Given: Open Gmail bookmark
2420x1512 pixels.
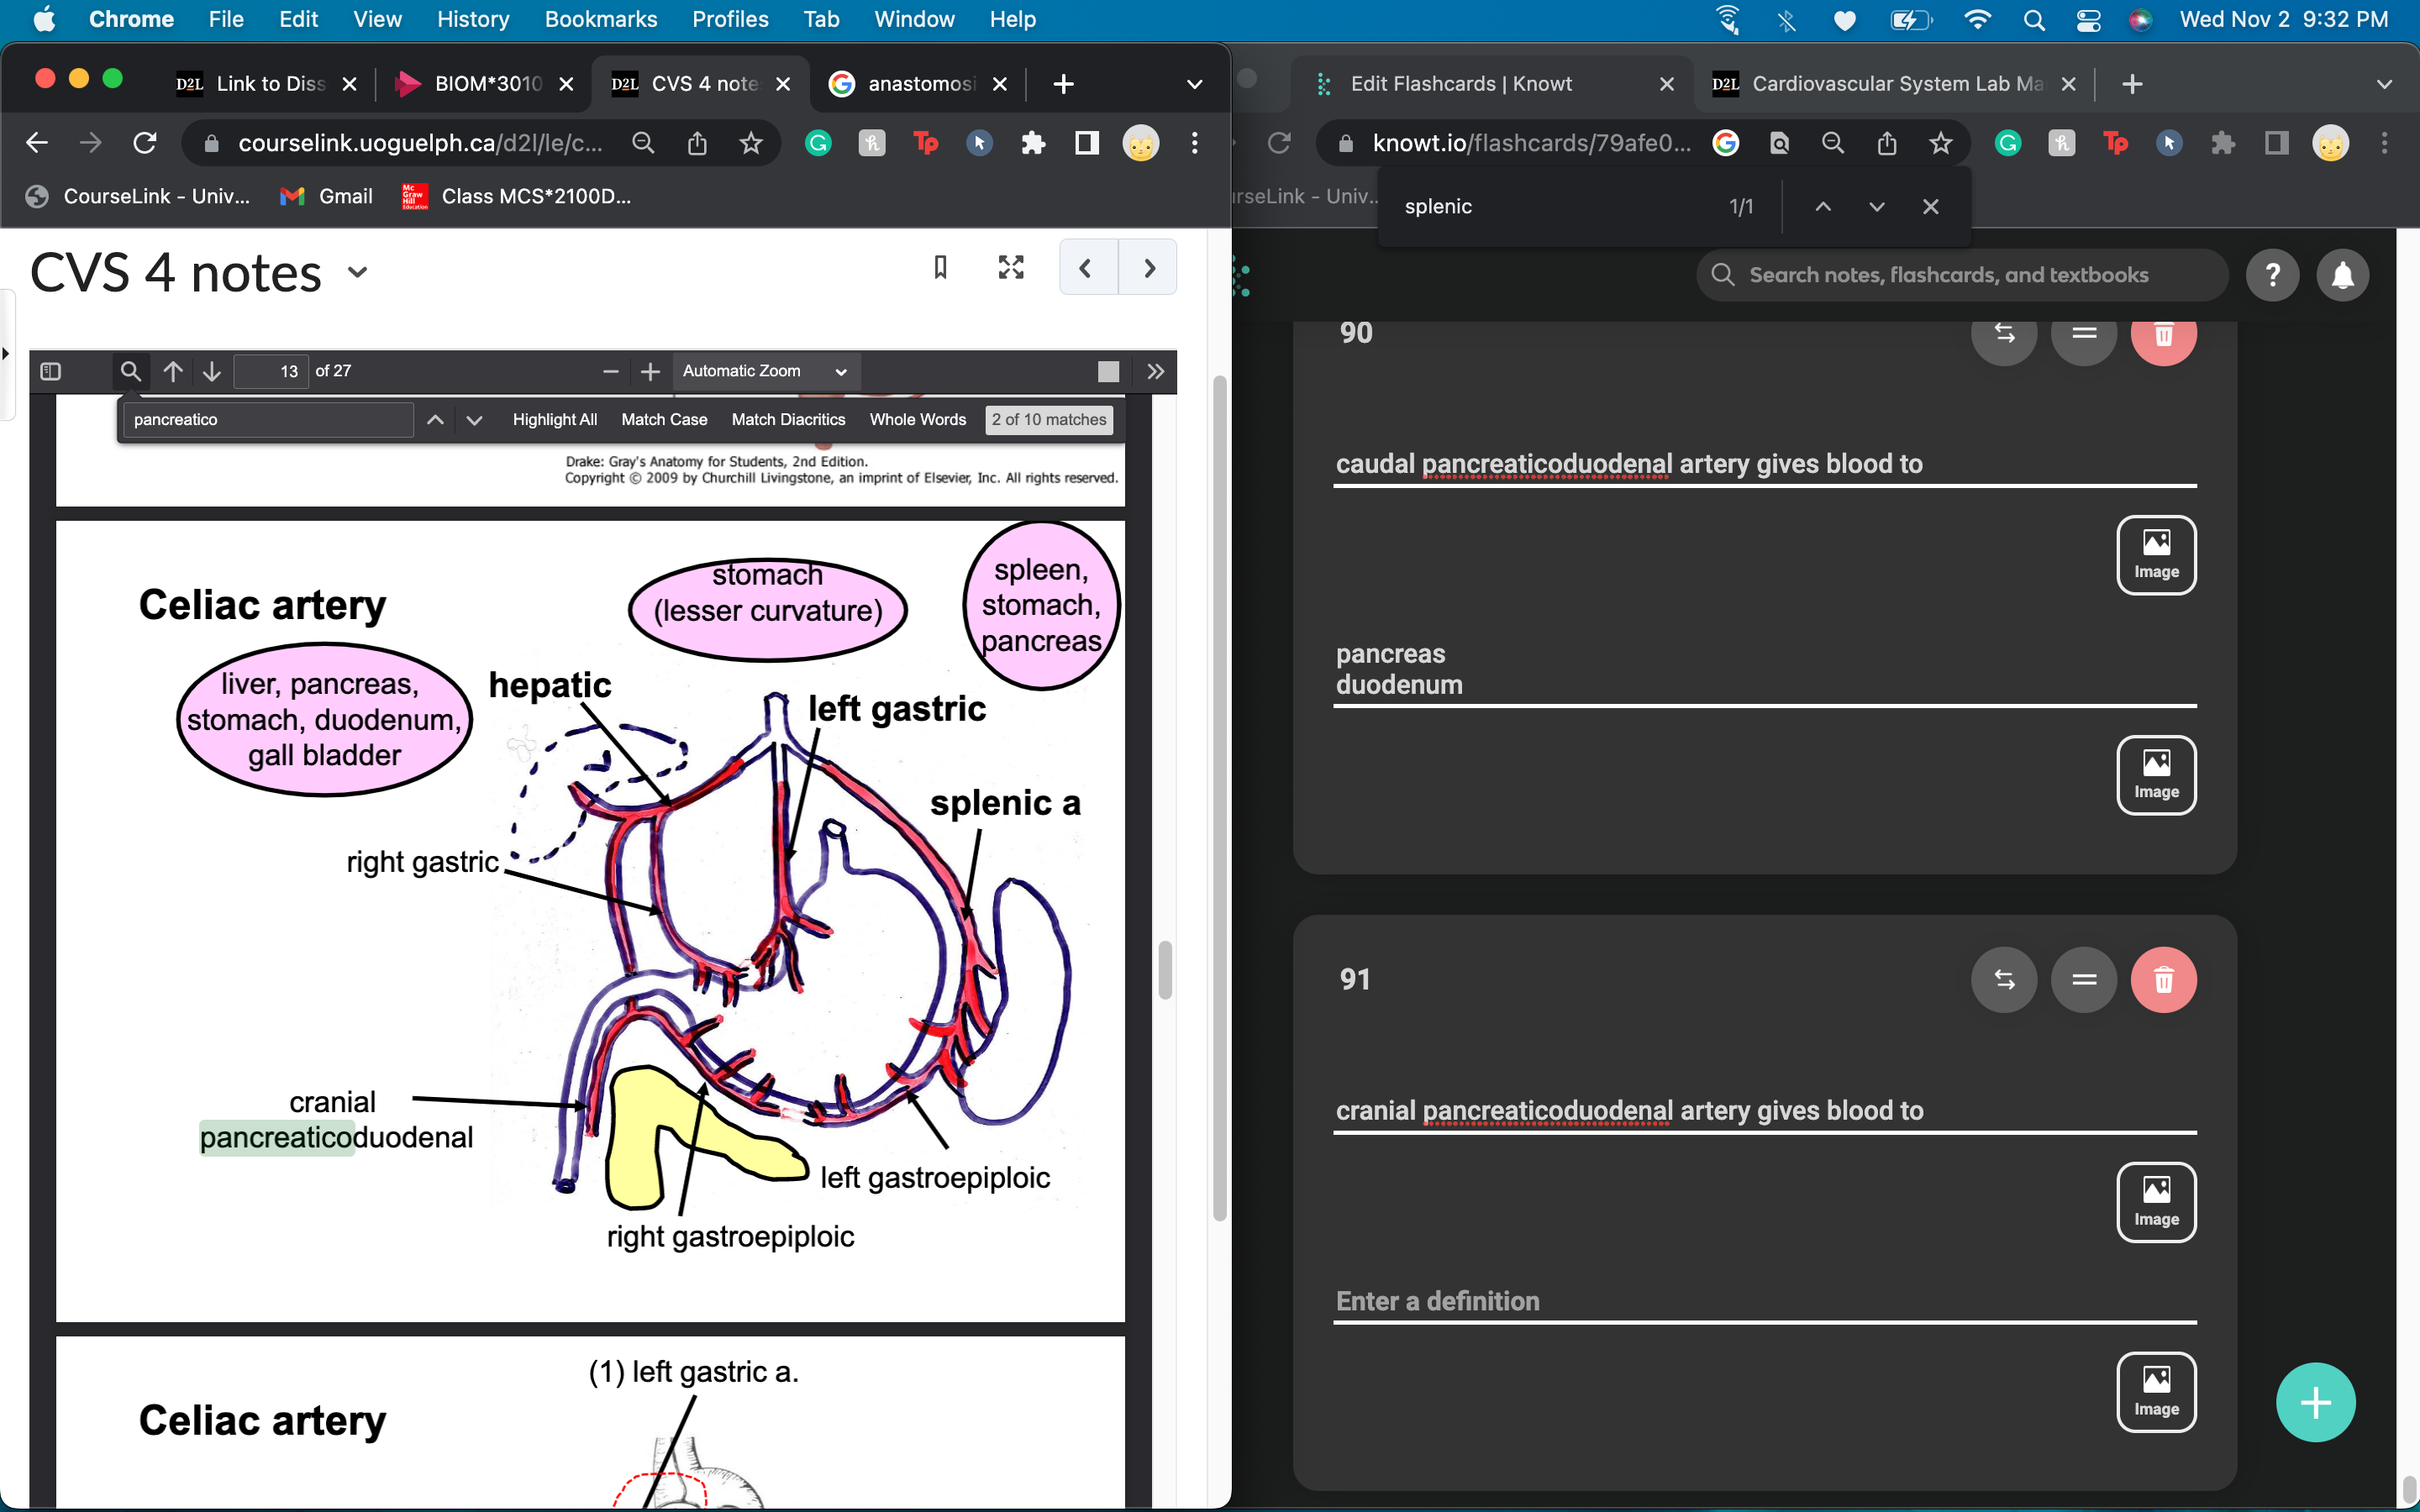Looking at the screenshot, I should point(327,196).
